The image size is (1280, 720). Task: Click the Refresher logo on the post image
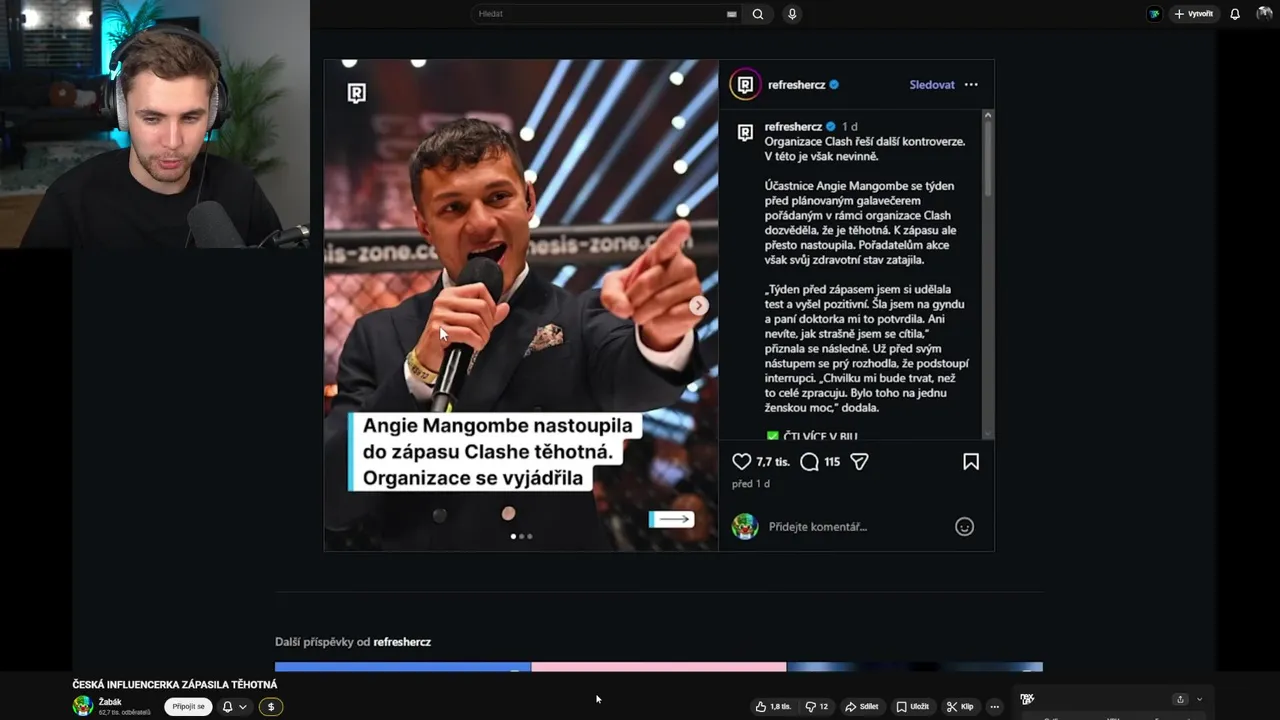[357, 93]
